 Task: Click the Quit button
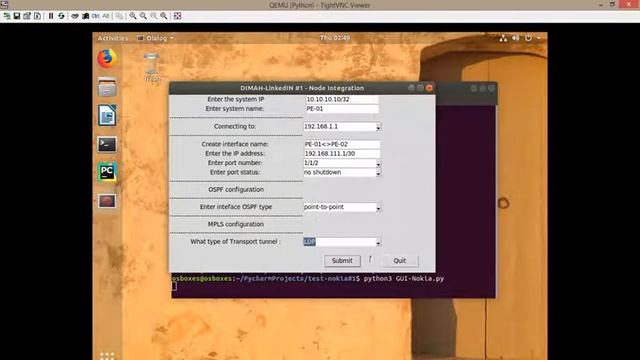(x=400, y=260)
